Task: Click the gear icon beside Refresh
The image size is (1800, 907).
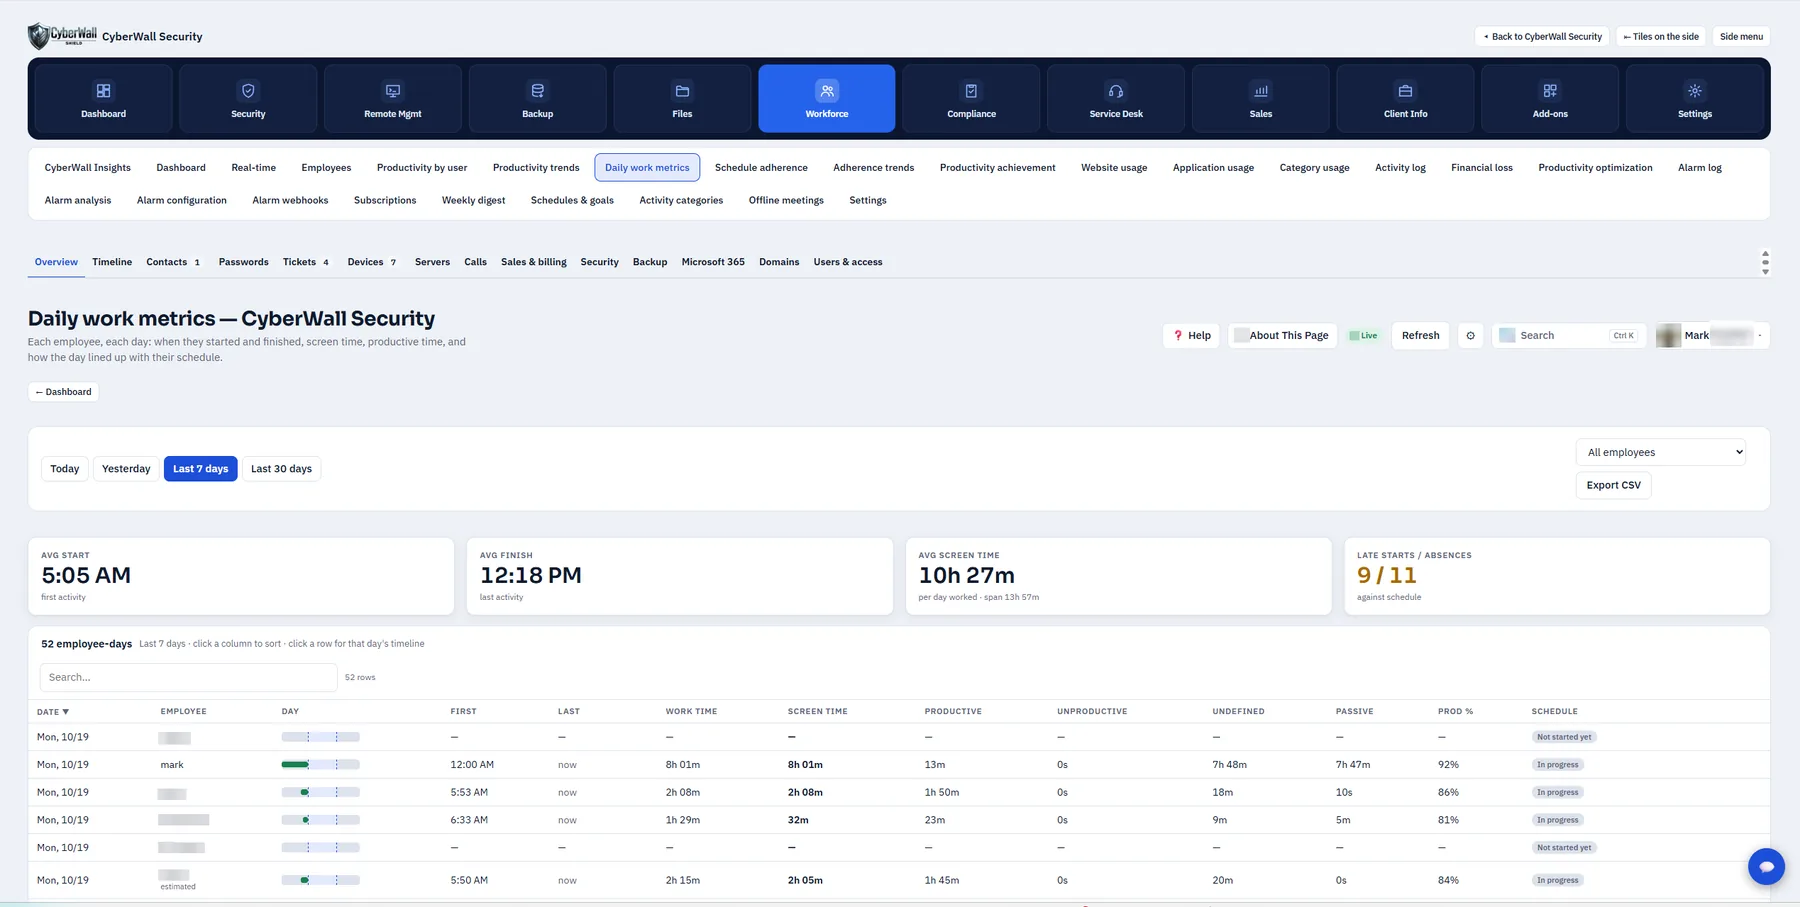Action: pyautogui.click(x=1470, y=336)
